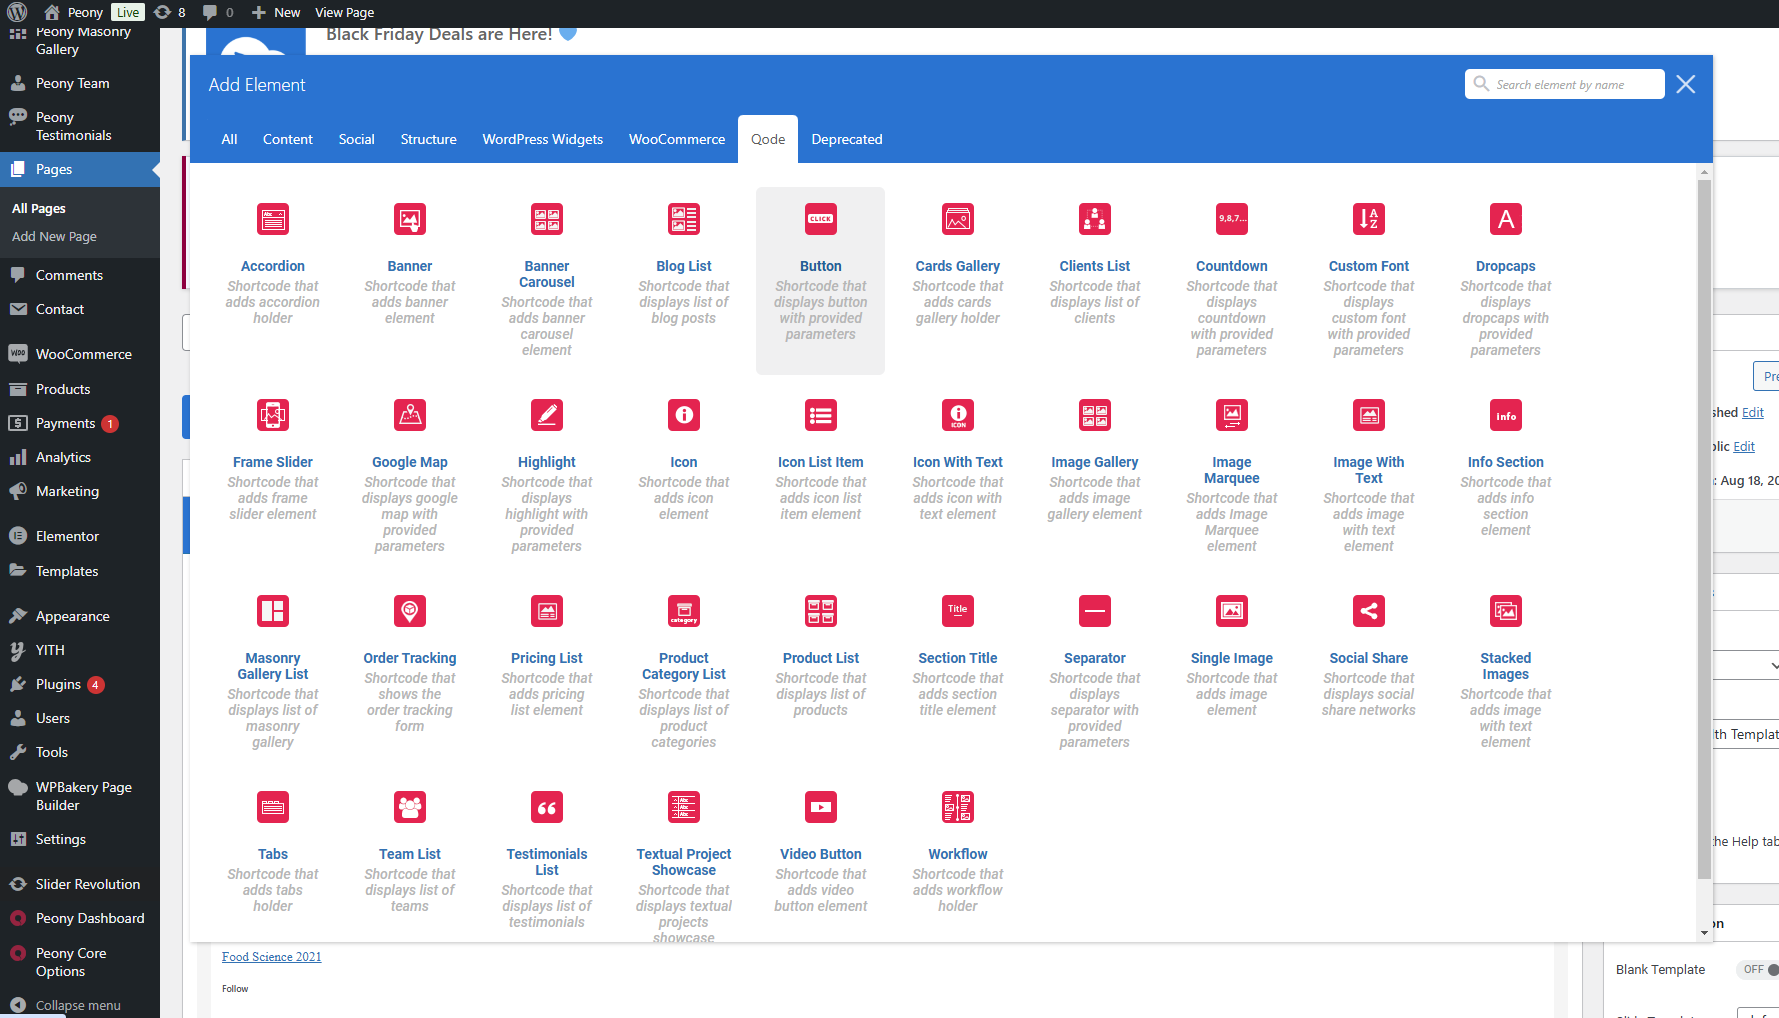Pick the Highlight element icon

coord(547,415)
